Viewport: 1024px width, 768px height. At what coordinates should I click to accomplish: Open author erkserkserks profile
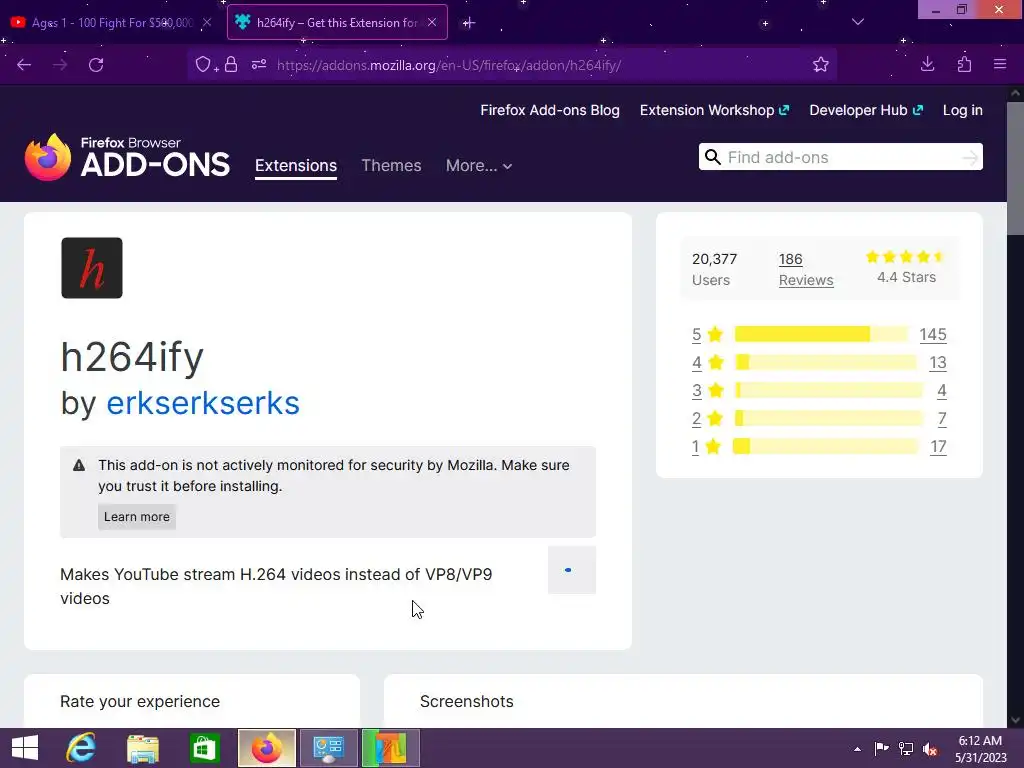click(202, 403)
